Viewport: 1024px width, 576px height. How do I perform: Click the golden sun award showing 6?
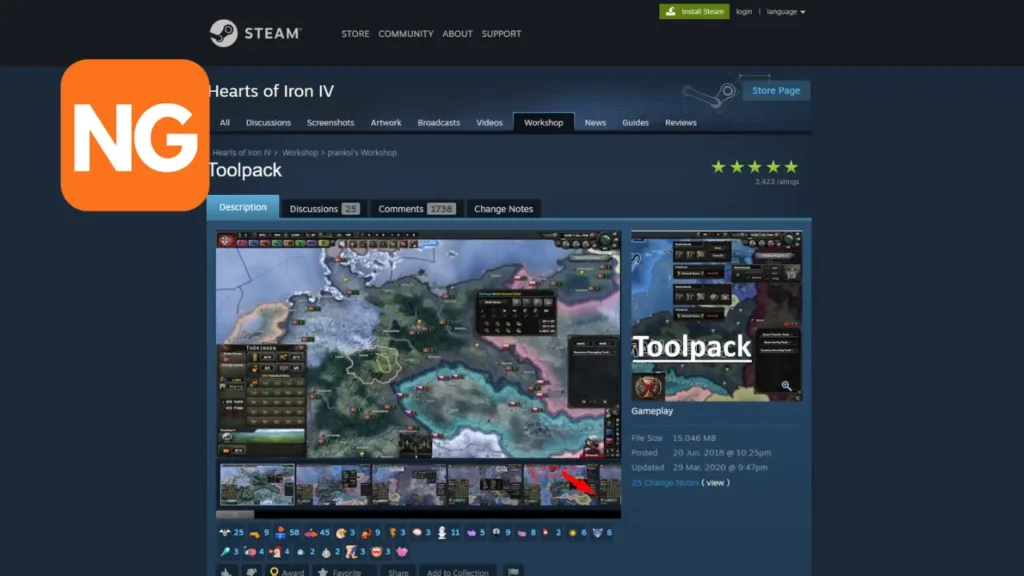coord(573,533)
